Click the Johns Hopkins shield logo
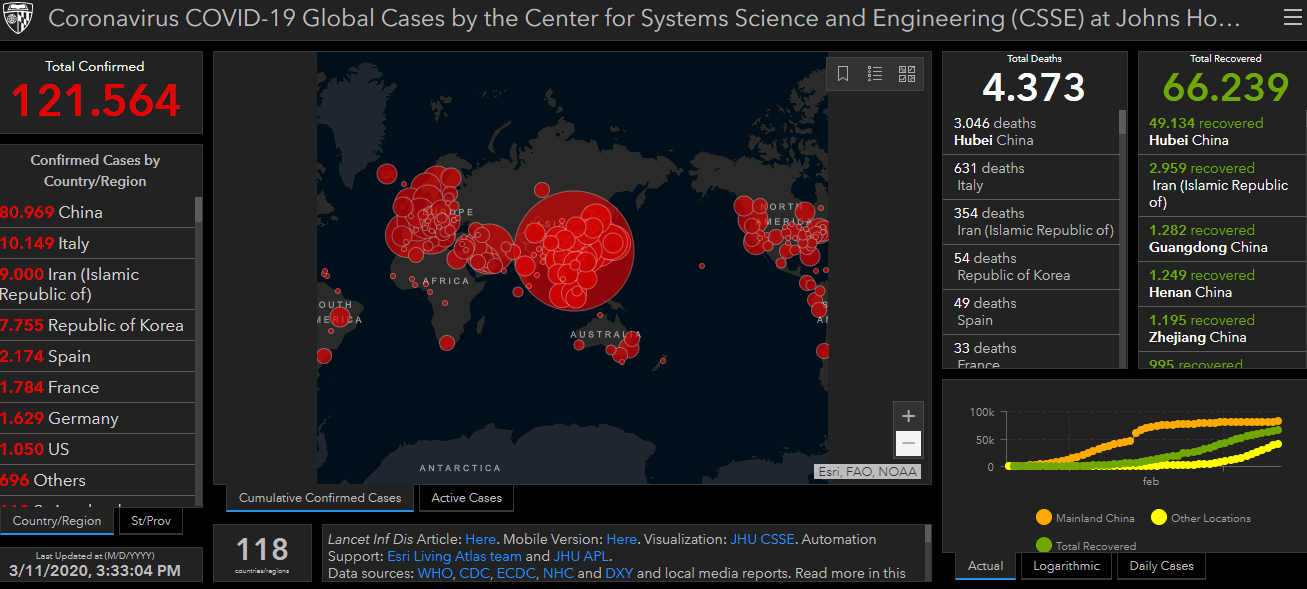This screenshot has width=1307, height=589. click(19, 18)
